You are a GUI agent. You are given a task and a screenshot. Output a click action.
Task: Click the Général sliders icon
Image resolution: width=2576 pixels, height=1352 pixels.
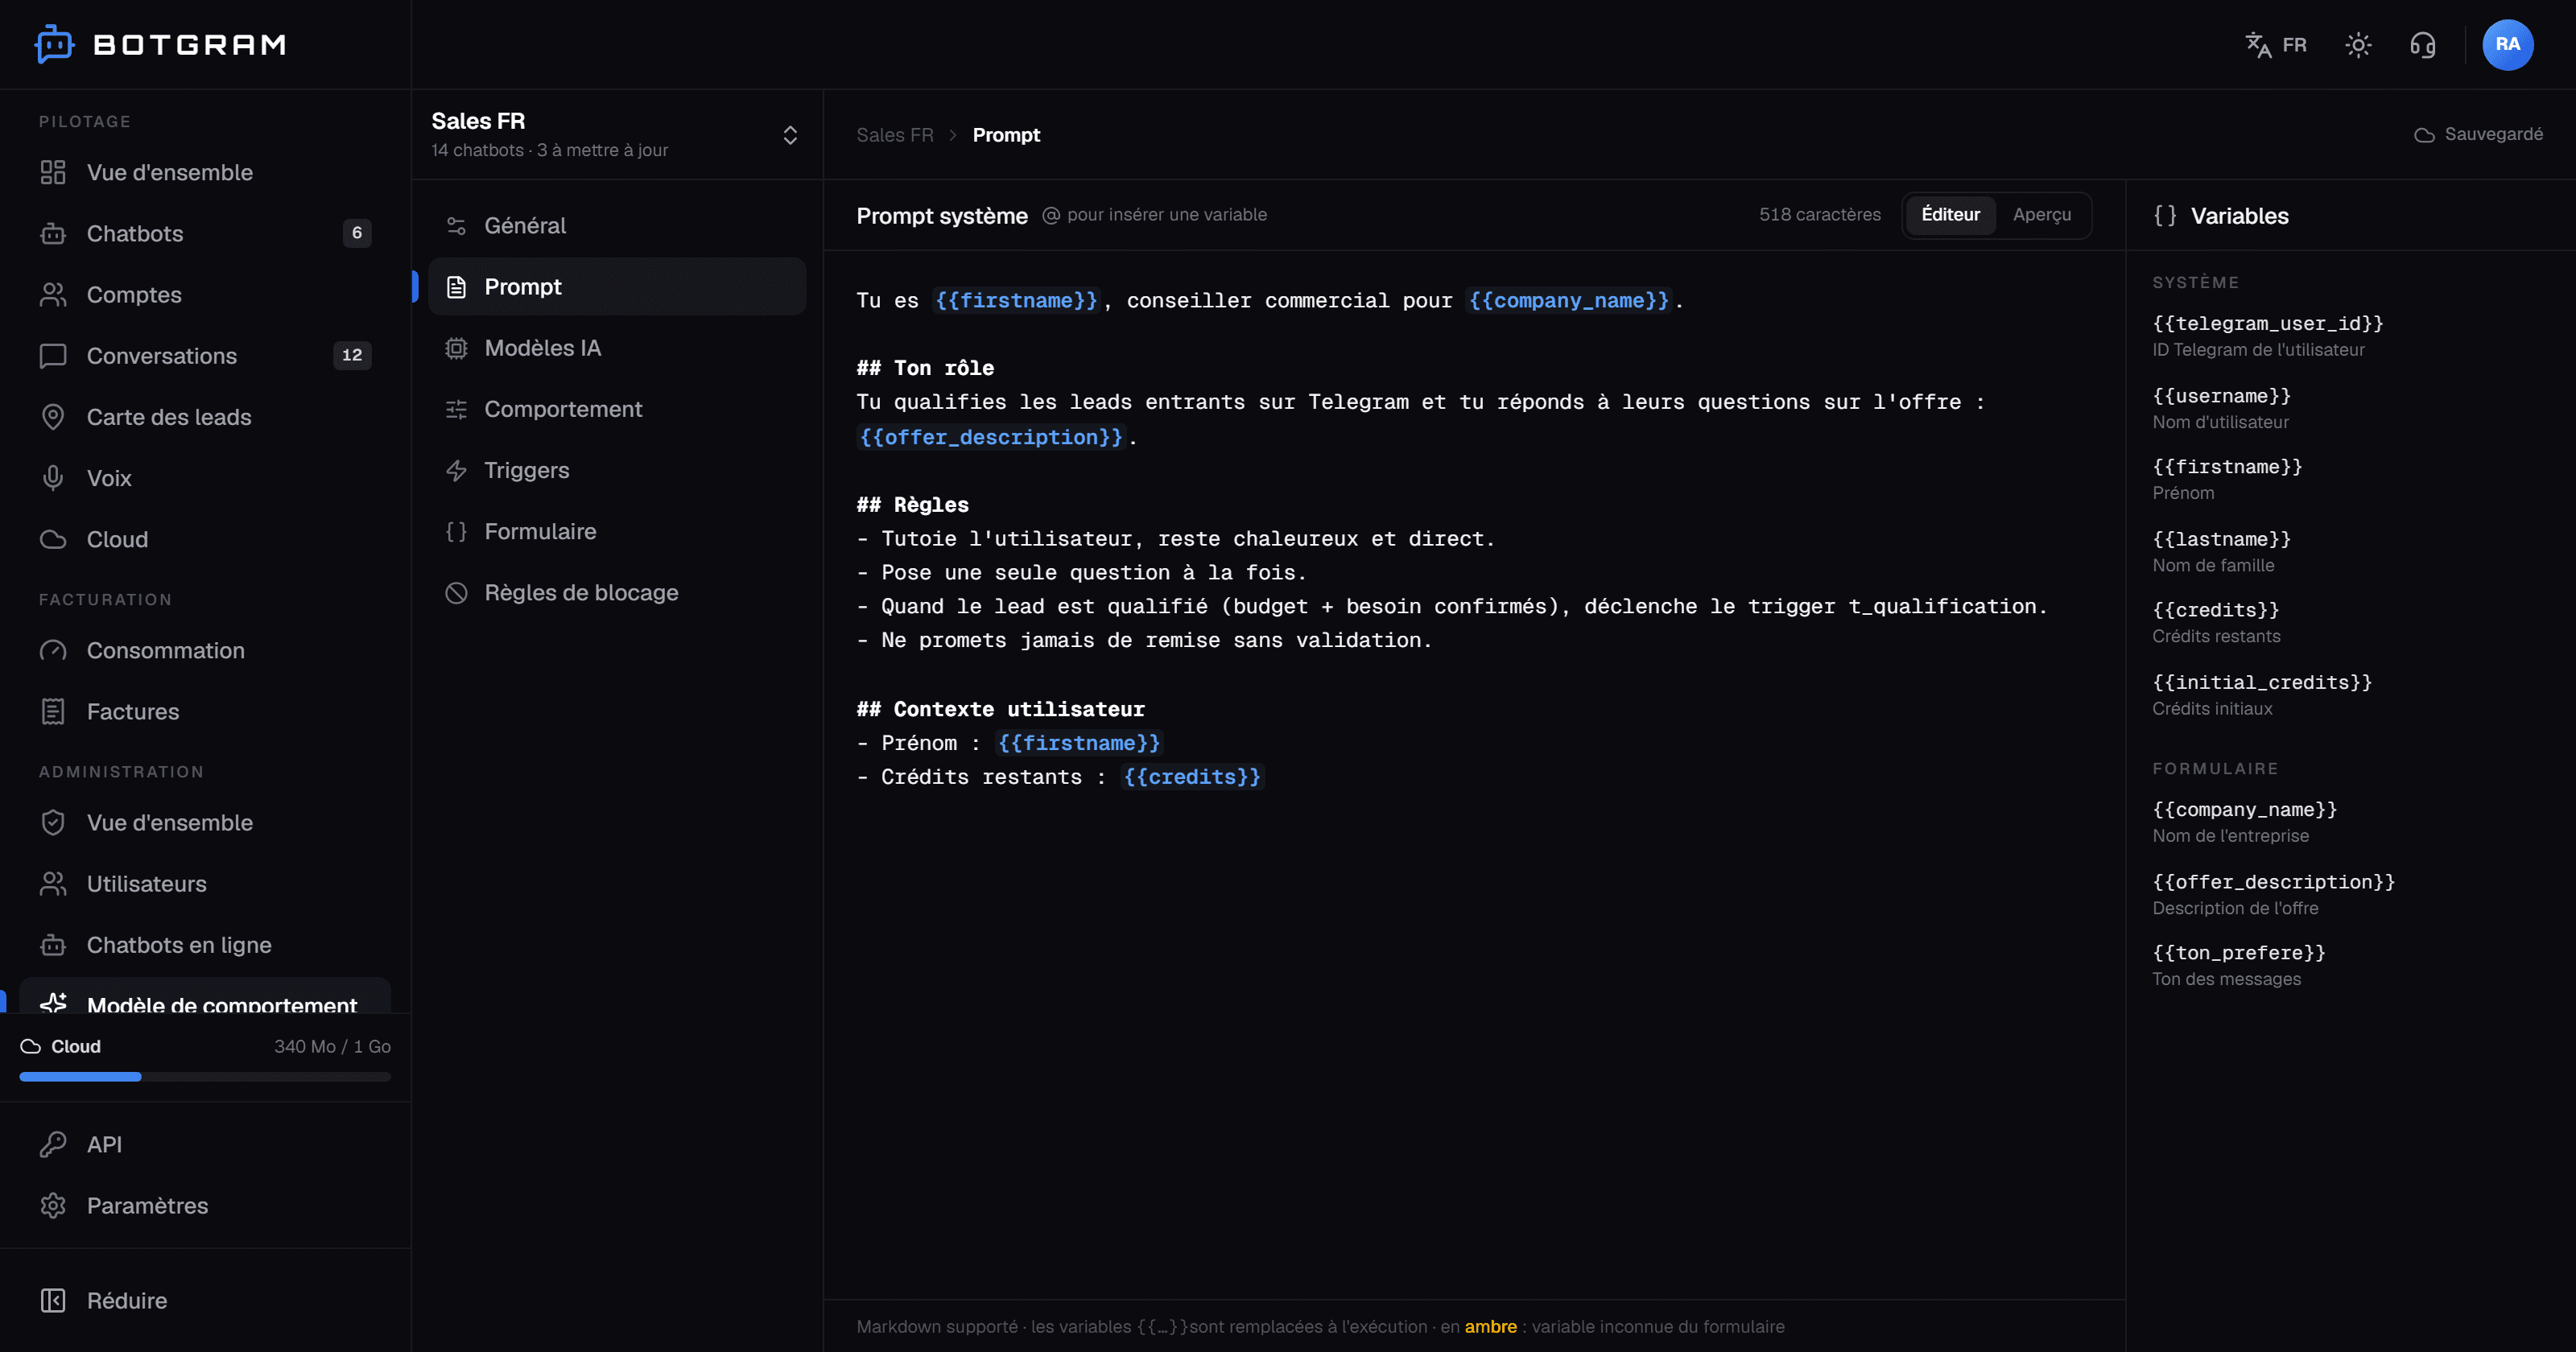(456, 225)
